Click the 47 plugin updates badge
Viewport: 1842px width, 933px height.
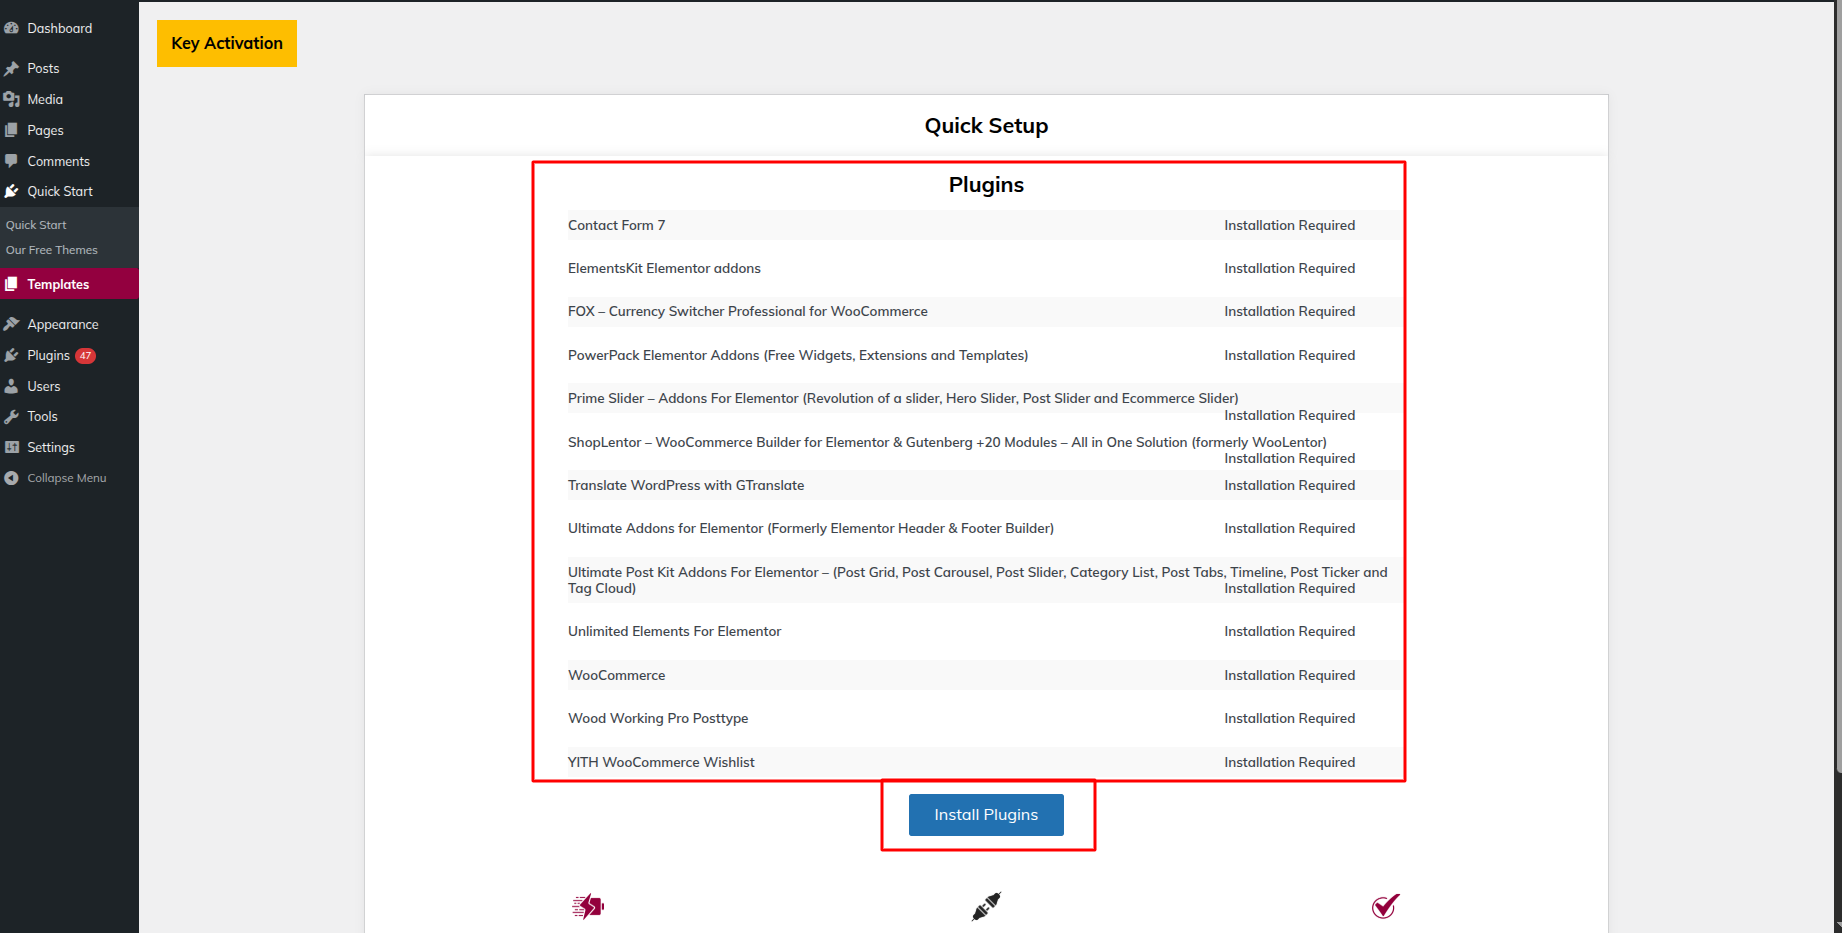[x=86, y=355]
